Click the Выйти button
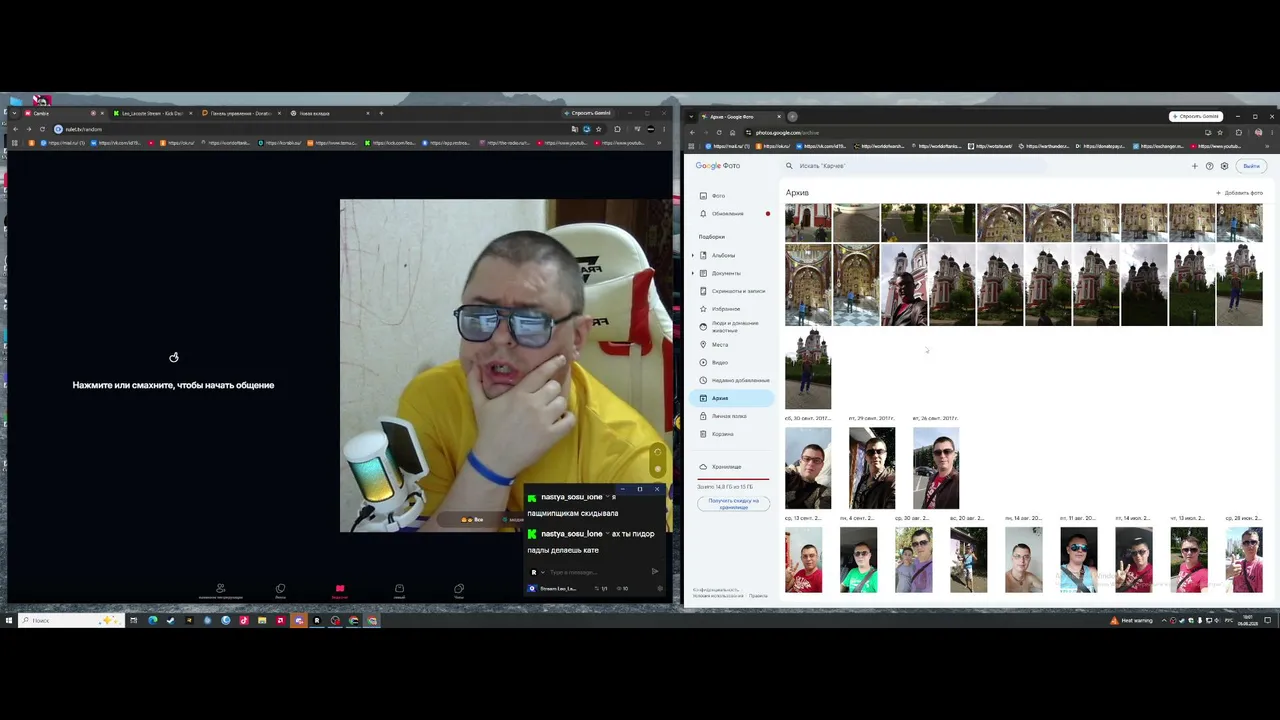This screenshot has width=1280, height=720. (1251, 166)
